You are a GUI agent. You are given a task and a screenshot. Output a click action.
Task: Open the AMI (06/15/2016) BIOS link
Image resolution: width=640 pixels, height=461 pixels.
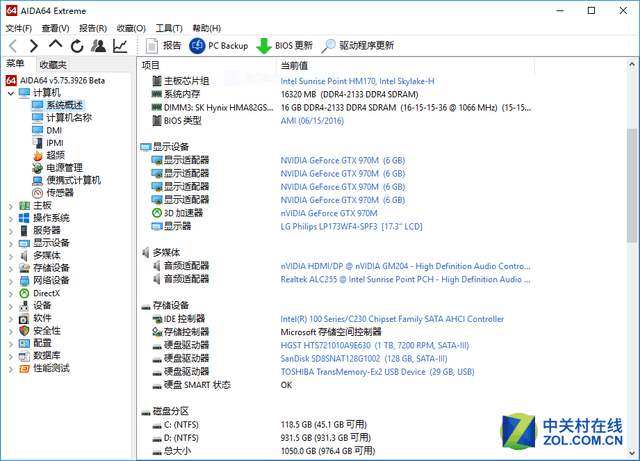[x=312, y=121]
